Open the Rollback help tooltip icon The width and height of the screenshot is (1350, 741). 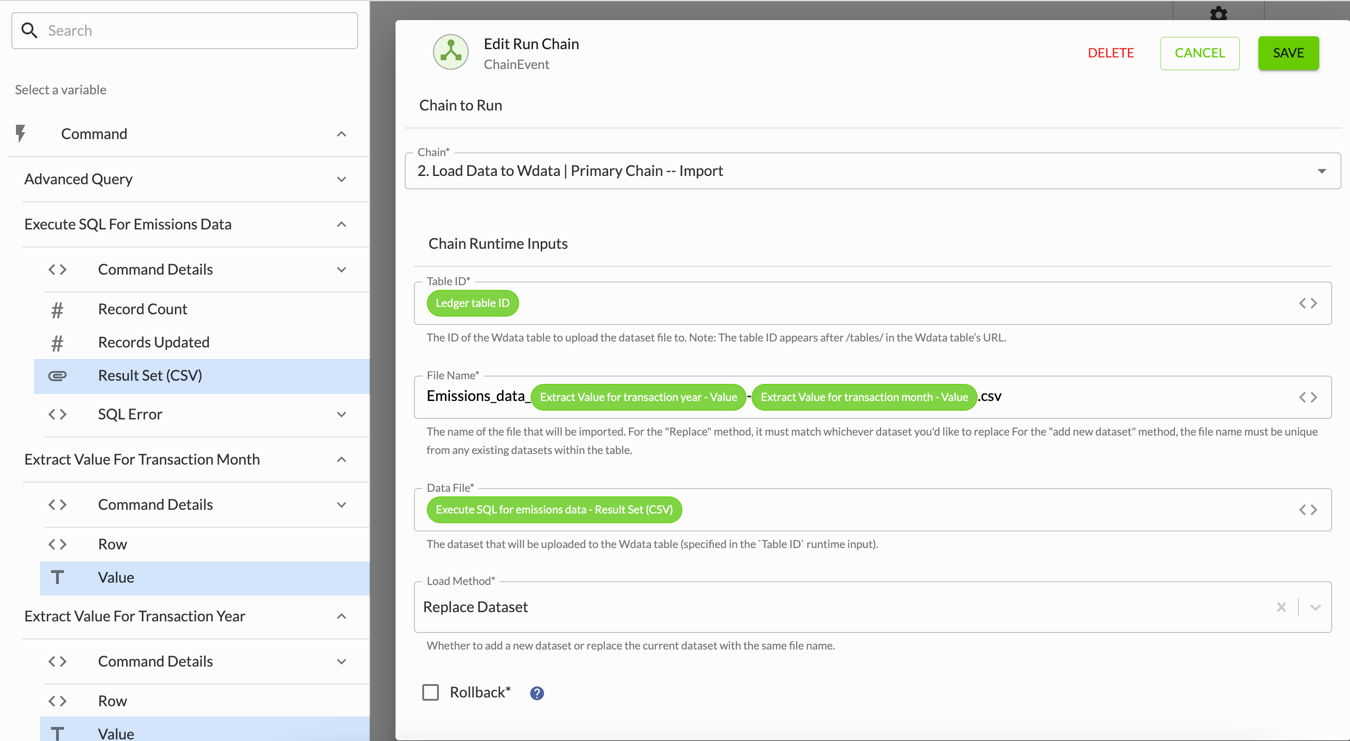pos(537,693)
